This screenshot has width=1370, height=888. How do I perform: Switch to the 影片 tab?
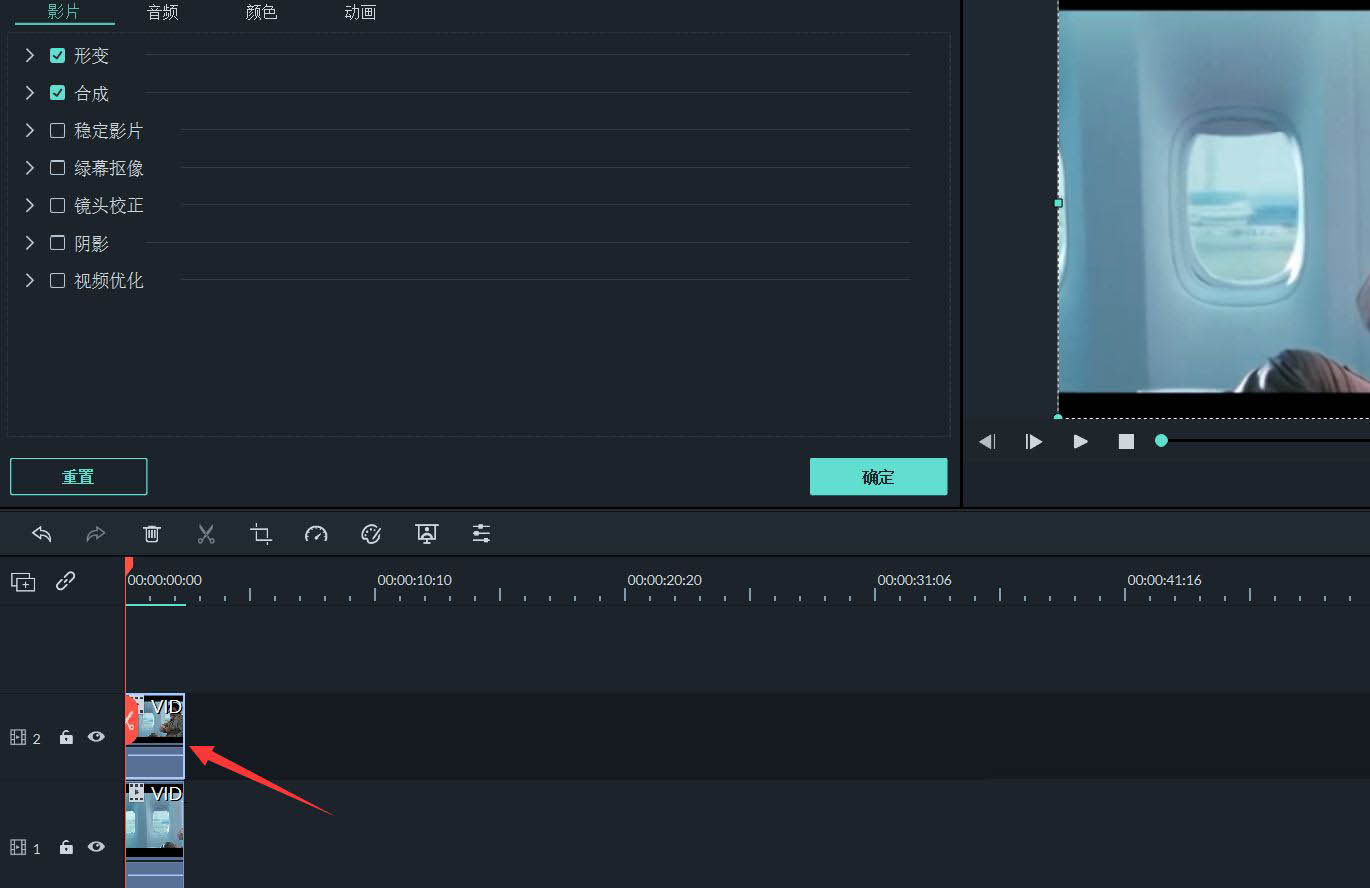pyautogui.click(x=64, y=12)
